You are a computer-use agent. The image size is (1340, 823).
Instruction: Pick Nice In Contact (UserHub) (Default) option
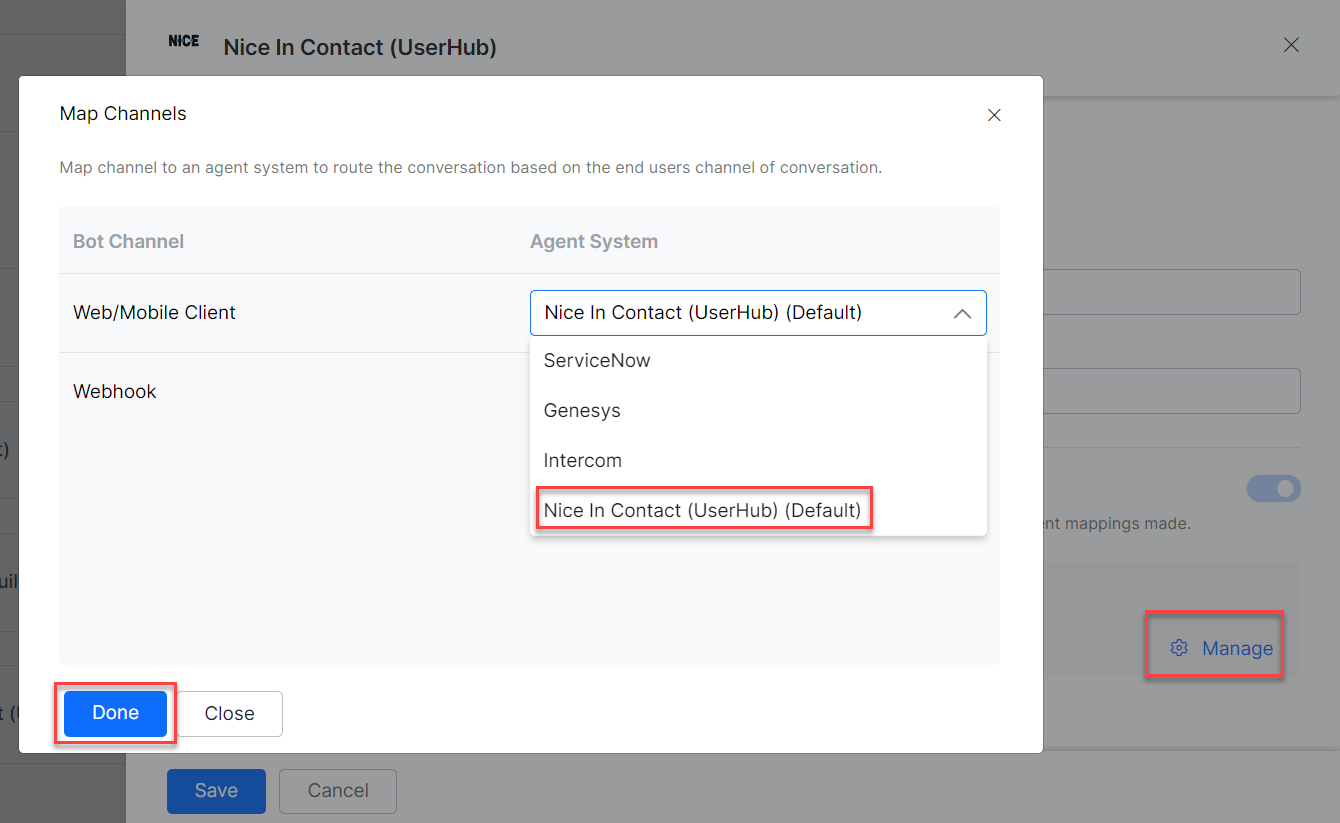click(x=758, y=510)
